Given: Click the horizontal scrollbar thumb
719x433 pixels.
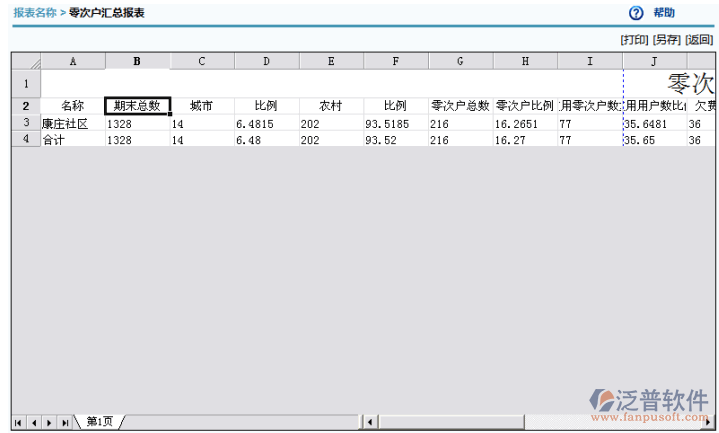Looking at the screenshot, I should tap(451, 422).
